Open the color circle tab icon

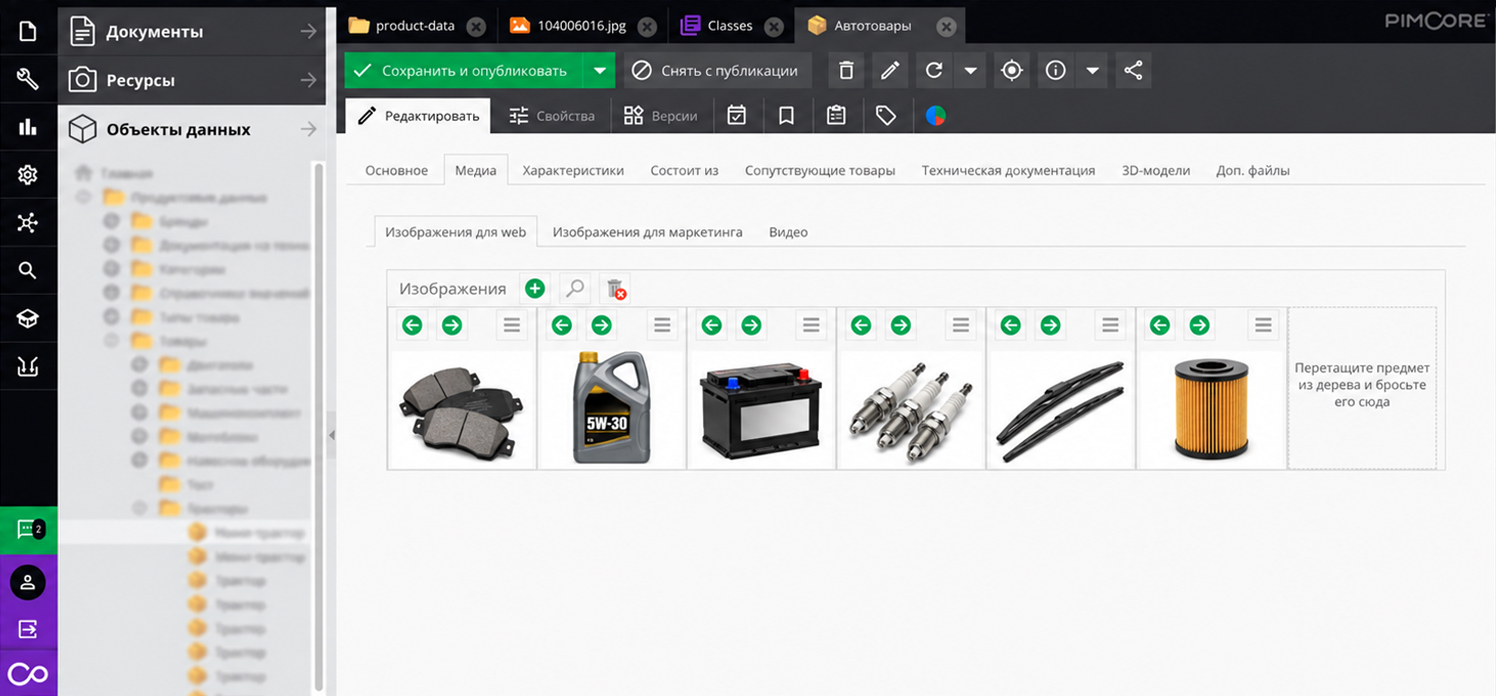coord(935,116)
